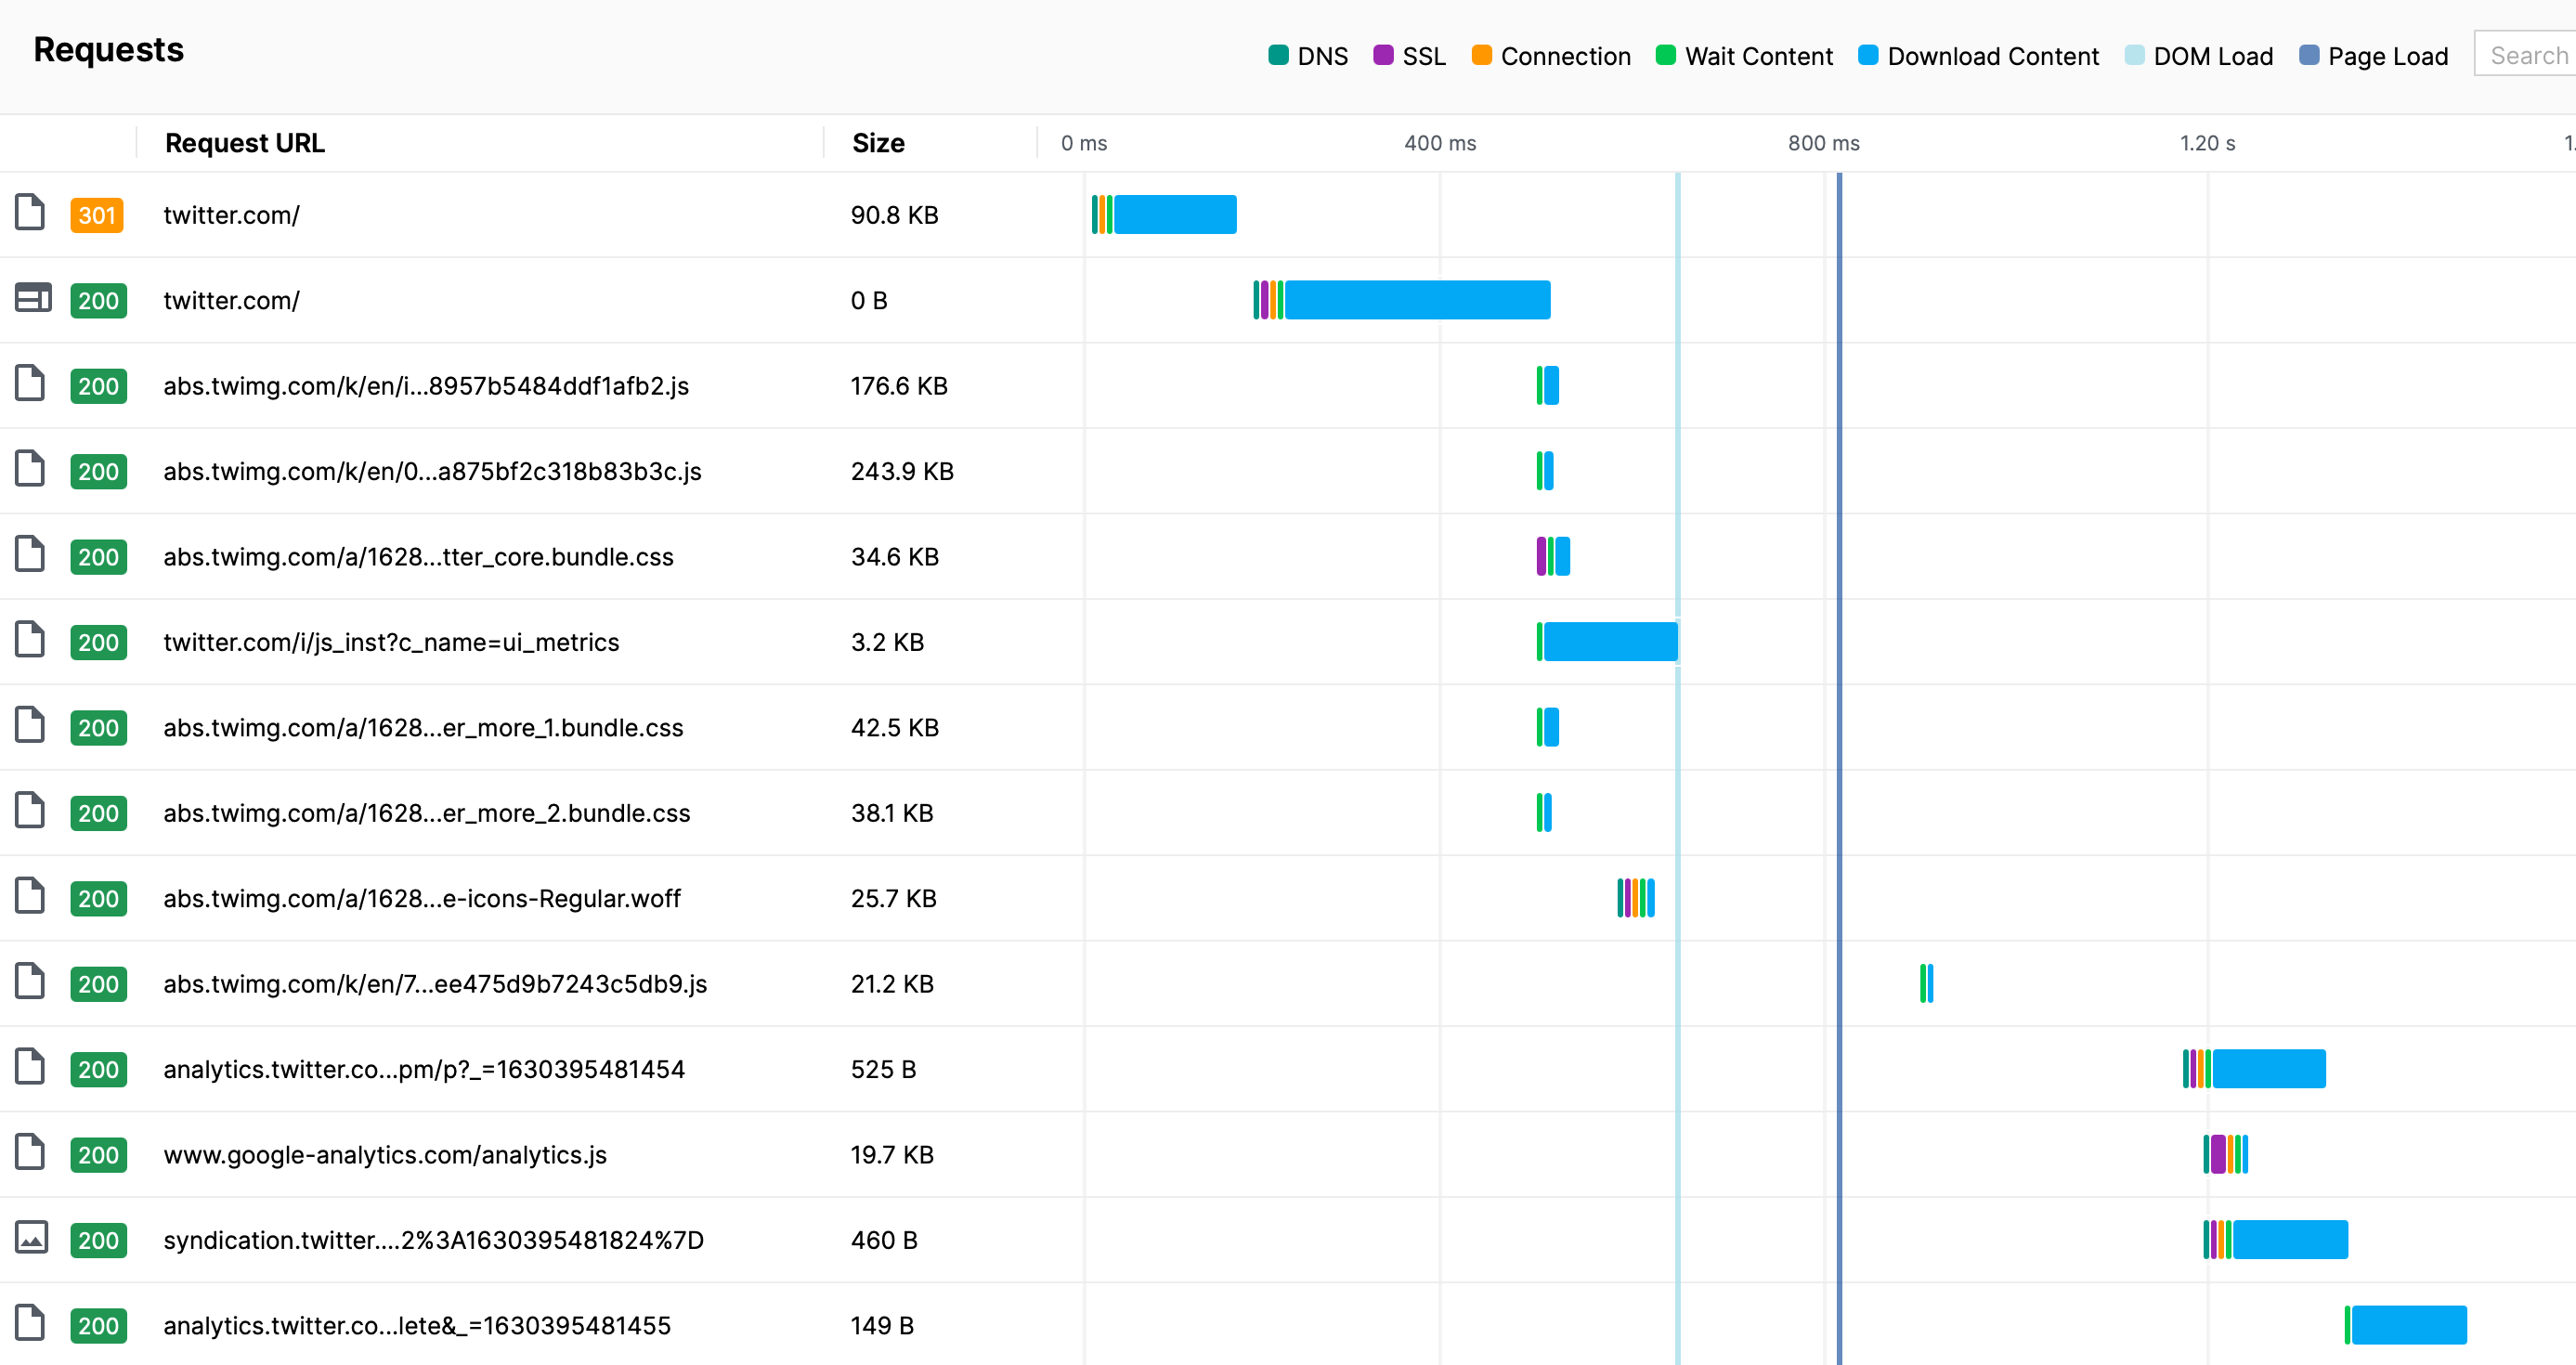The width and height of the screenshot is (2576, 1365).
Task: Click the web page icon on the 0 B twitter.com/ row
Action: tap(33, 298)
